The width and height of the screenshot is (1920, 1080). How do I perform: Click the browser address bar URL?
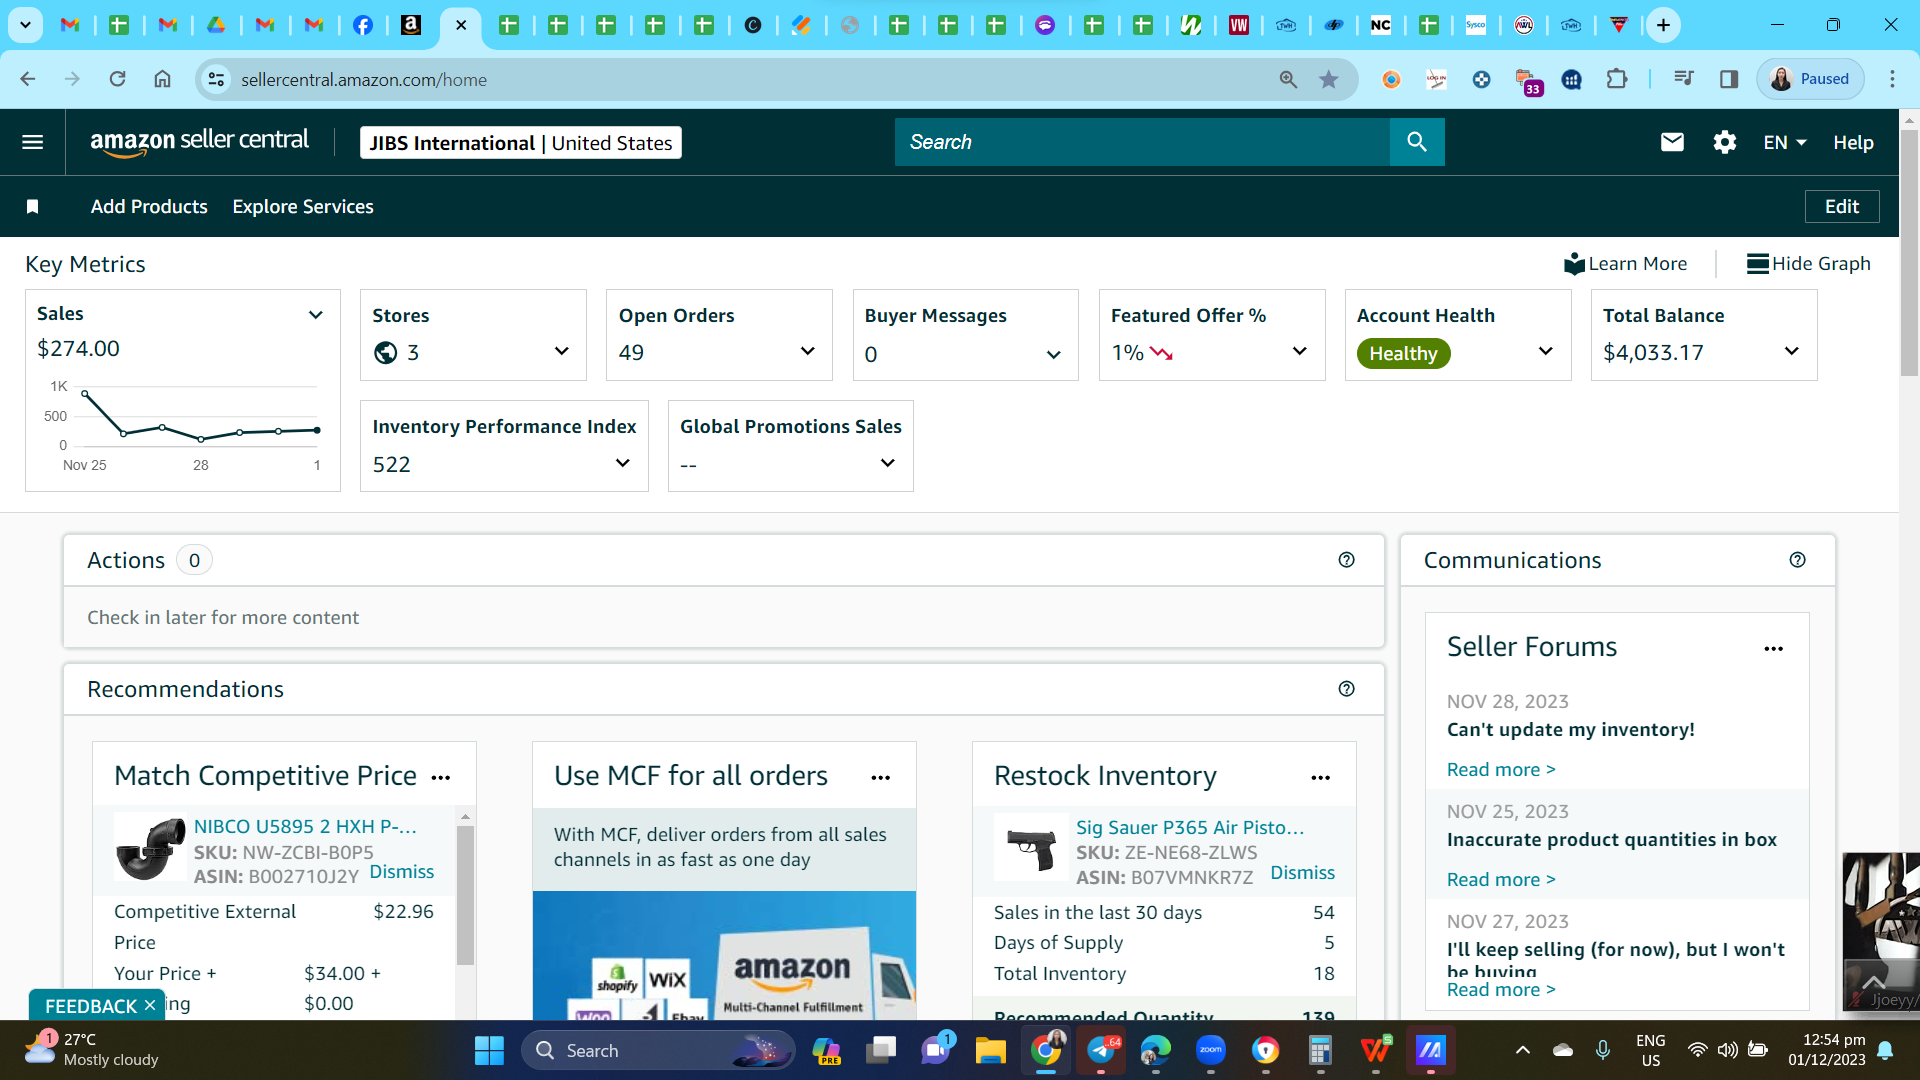364,80
